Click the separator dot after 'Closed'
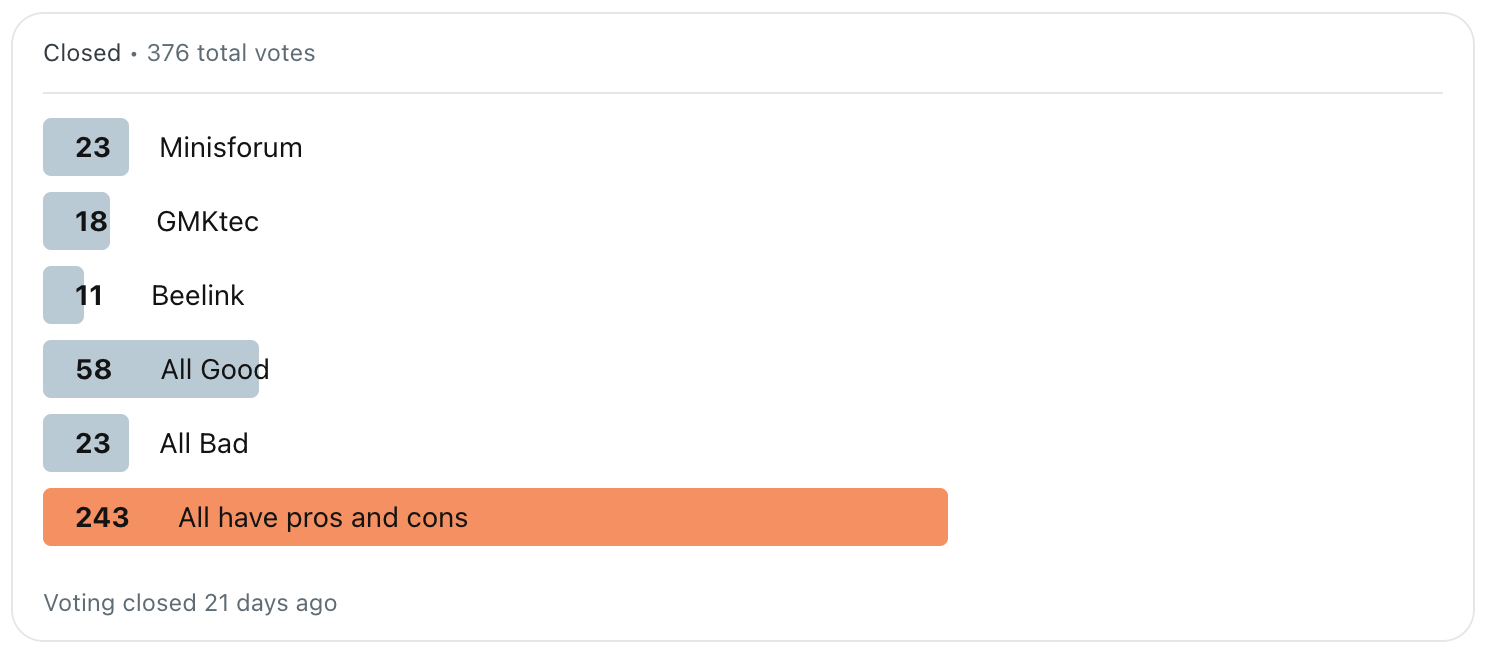Screen dimensions: 1488x662 [x=134, y=54]
